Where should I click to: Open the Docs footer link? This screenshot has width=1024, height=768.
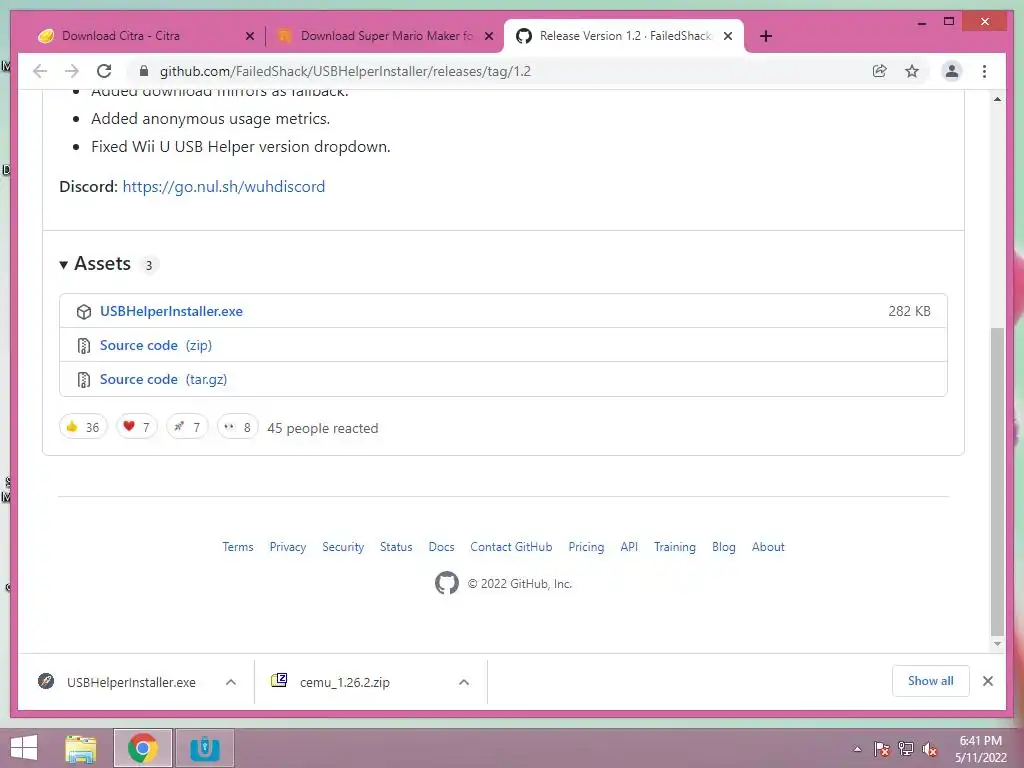tap(441, 547)
